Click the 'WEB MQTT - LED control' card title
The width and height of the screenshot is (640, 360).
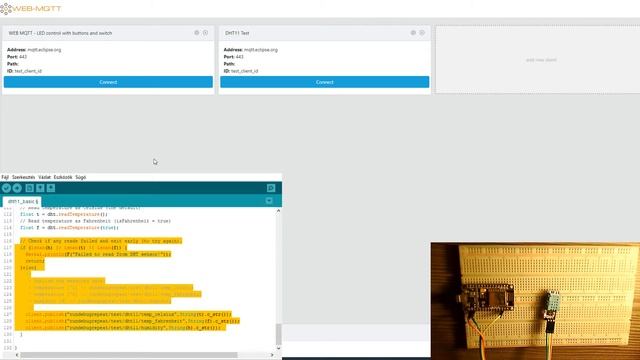pos(60,33)
